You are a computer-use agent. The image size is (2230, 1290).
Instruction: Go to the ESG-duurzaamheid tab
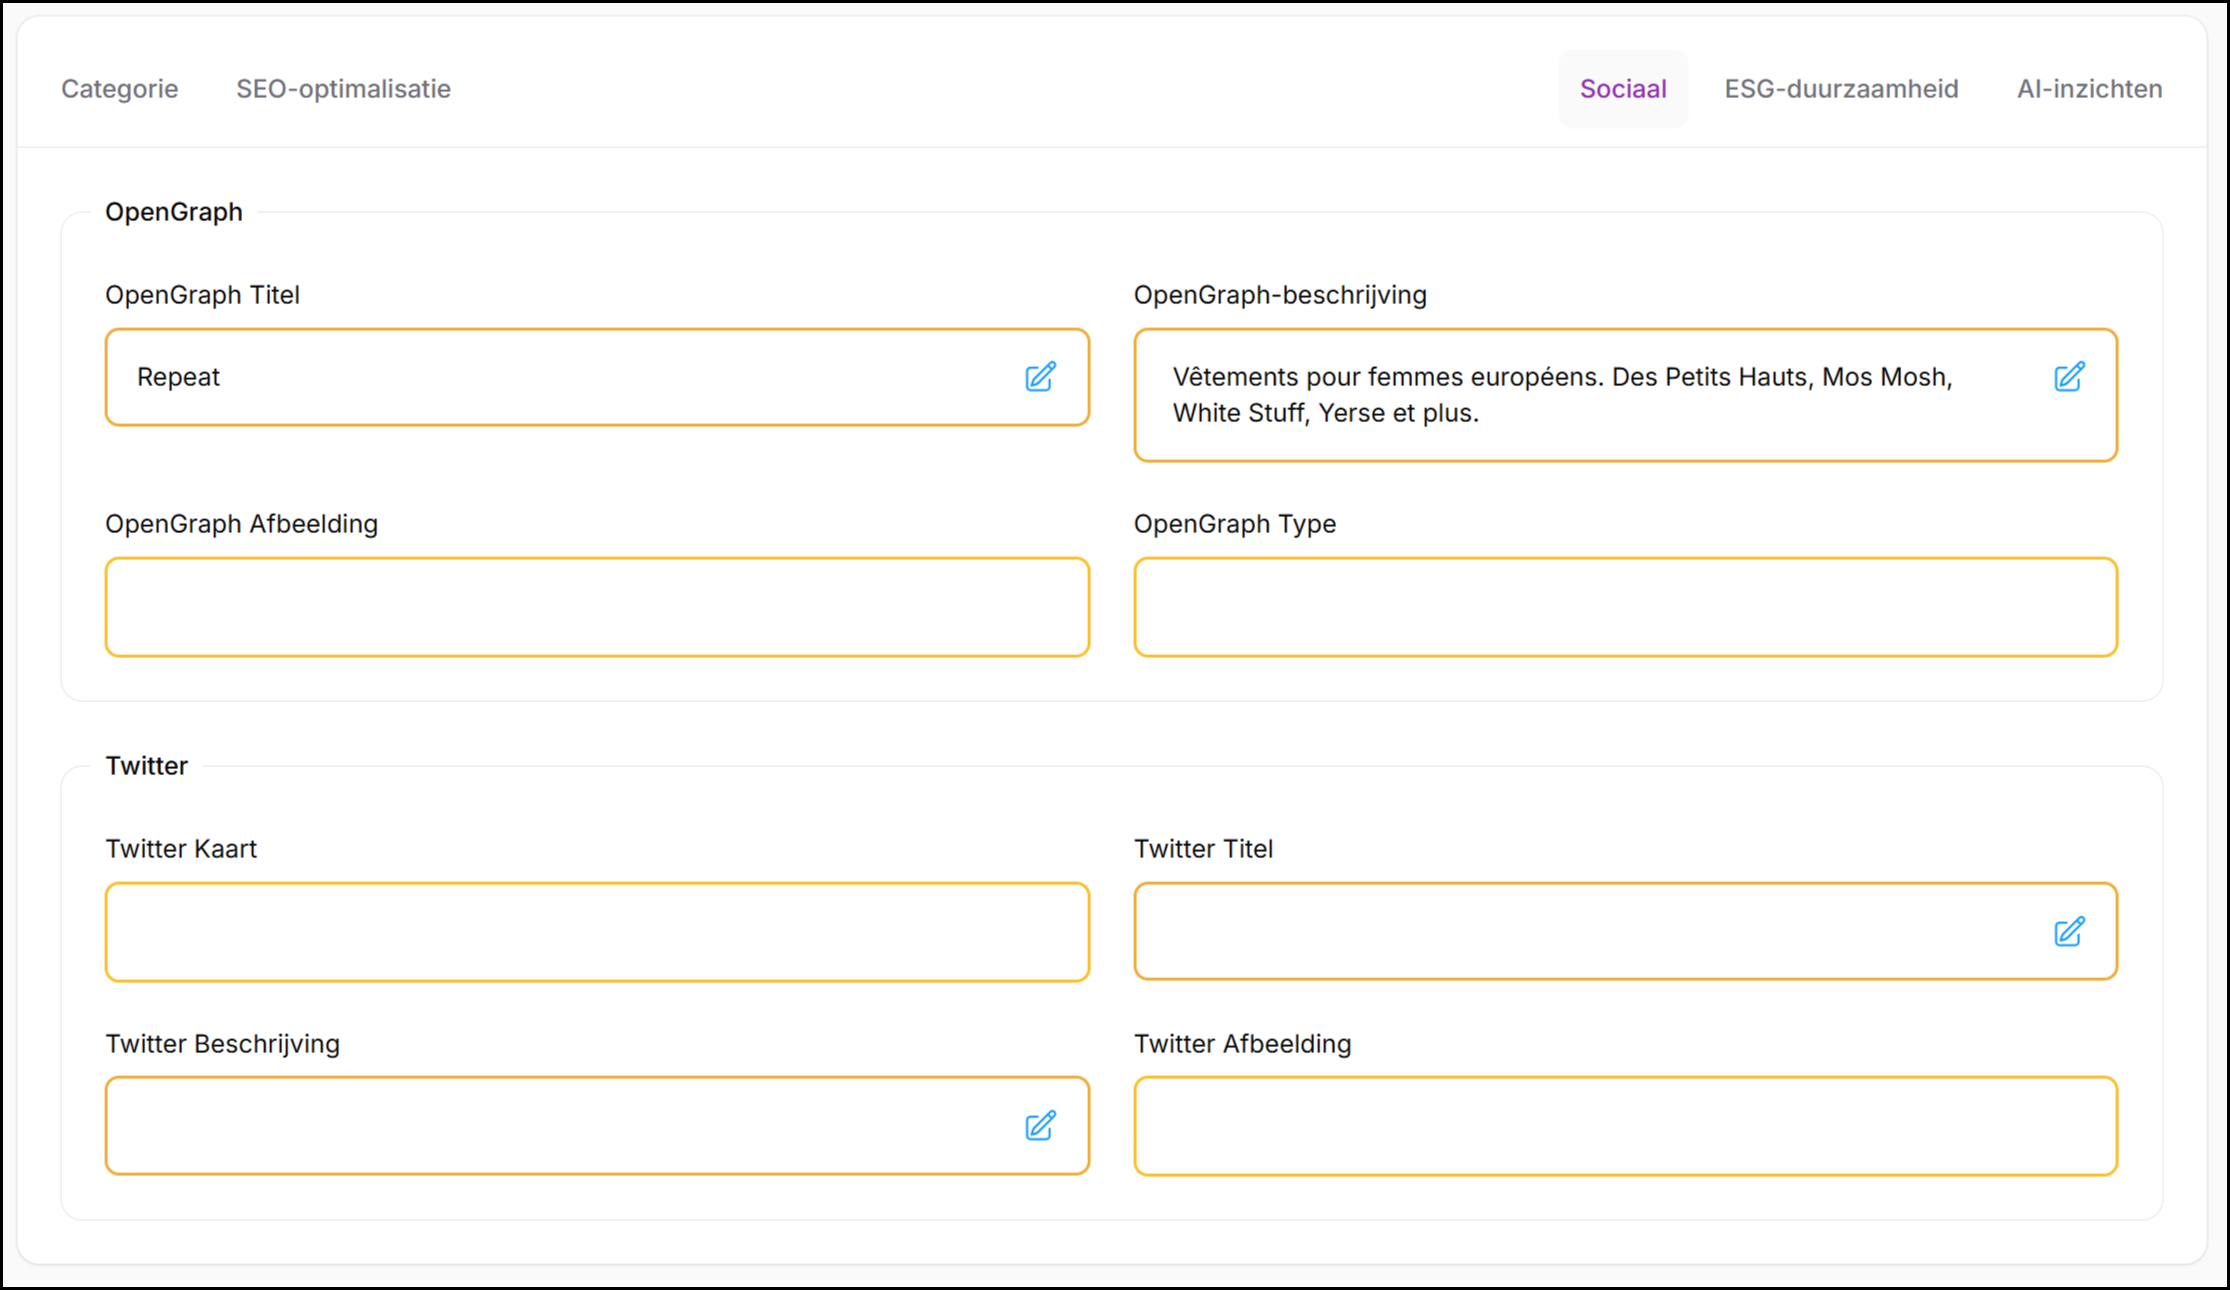1841,89
